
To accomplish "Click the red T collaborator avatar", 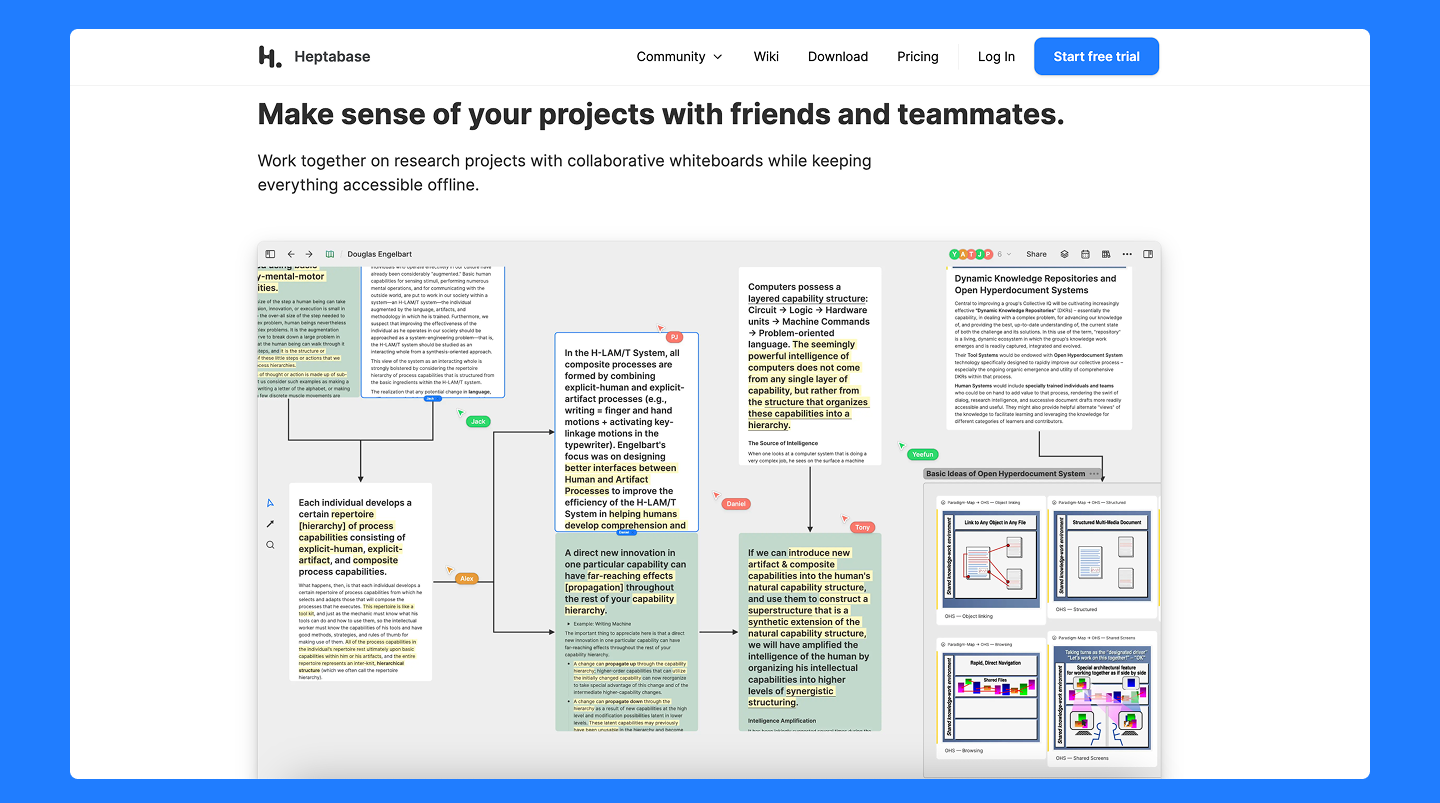I will pos(971,254).
